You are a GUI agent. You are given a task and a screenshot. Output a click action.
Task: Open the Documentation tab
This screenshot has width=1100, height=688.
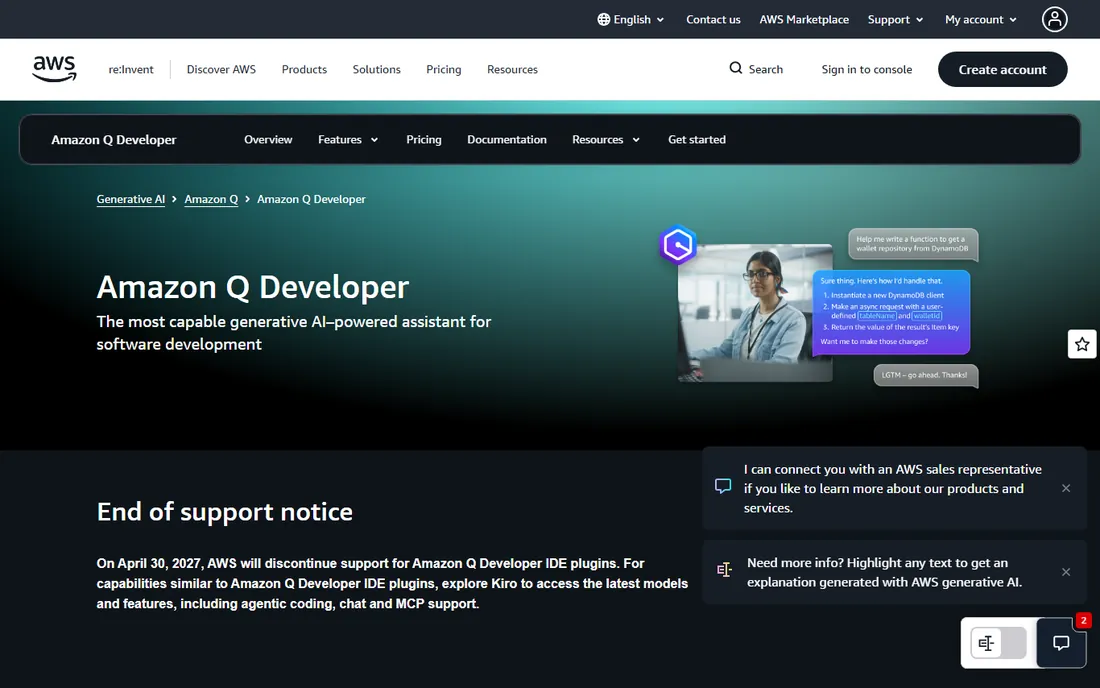coord(507,140)
